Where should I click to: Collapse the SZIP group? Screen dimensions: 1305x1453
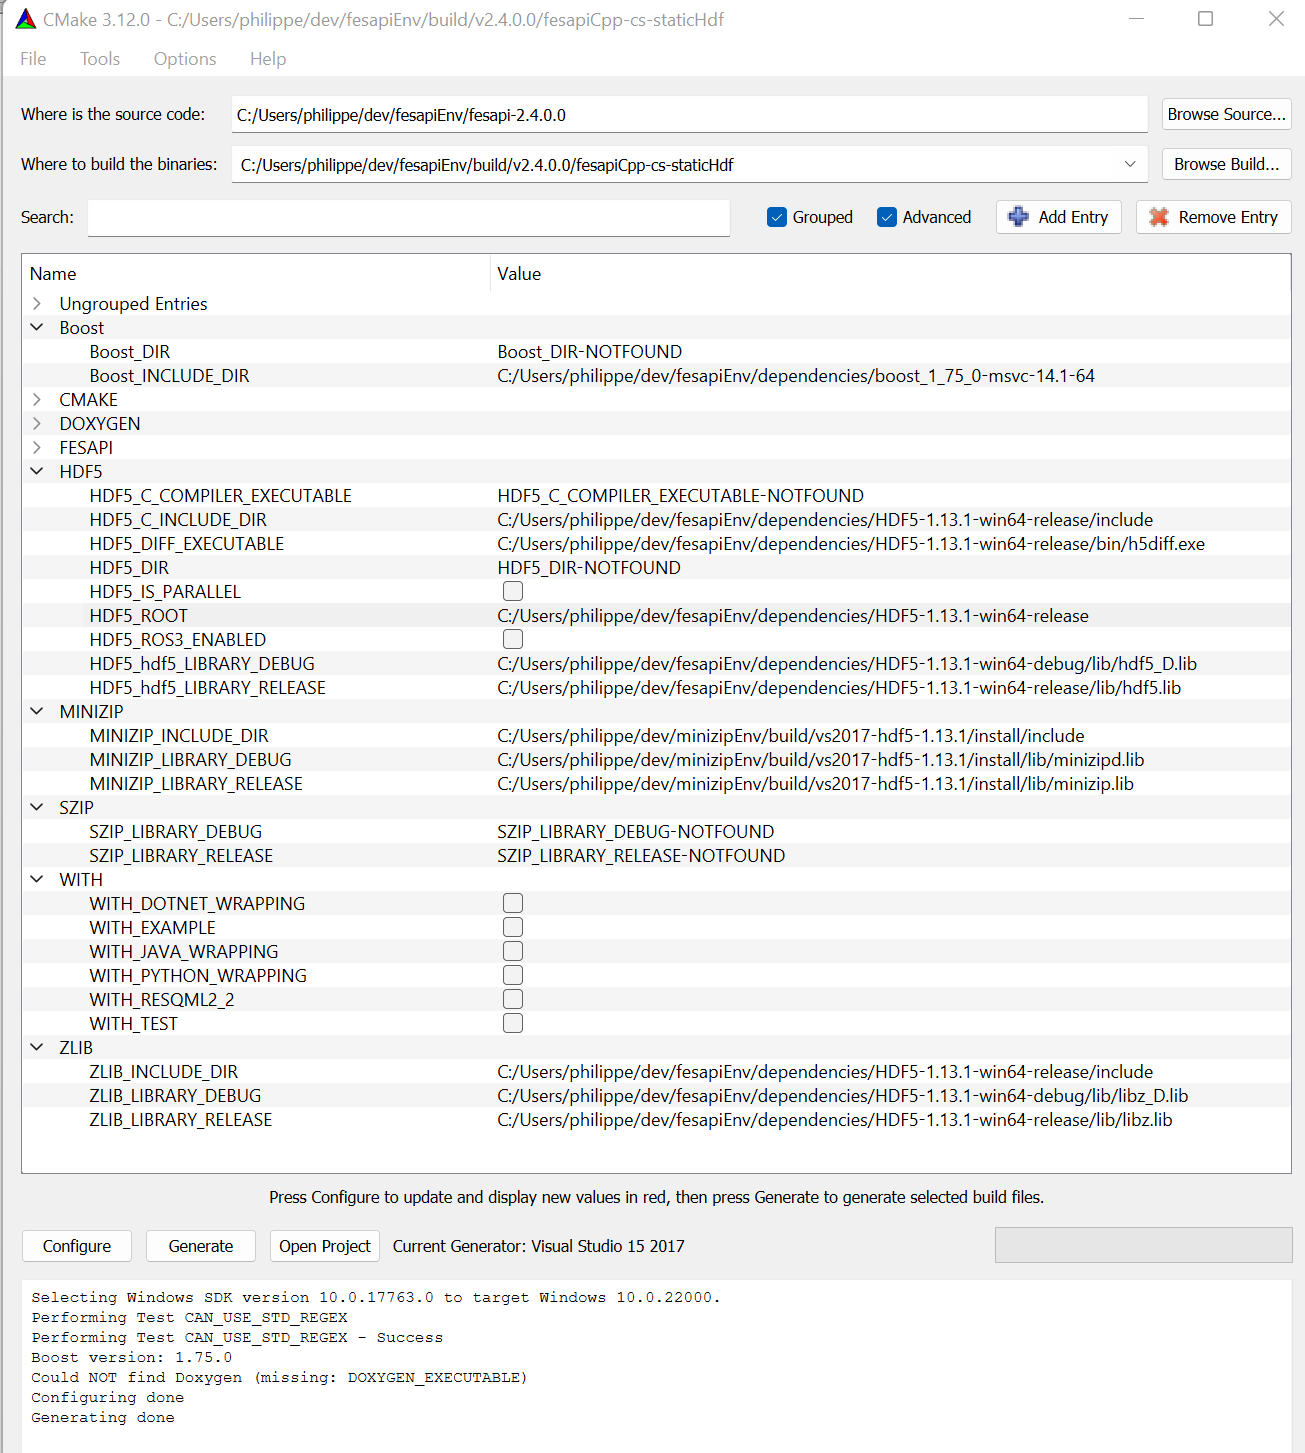coord(37,807)
